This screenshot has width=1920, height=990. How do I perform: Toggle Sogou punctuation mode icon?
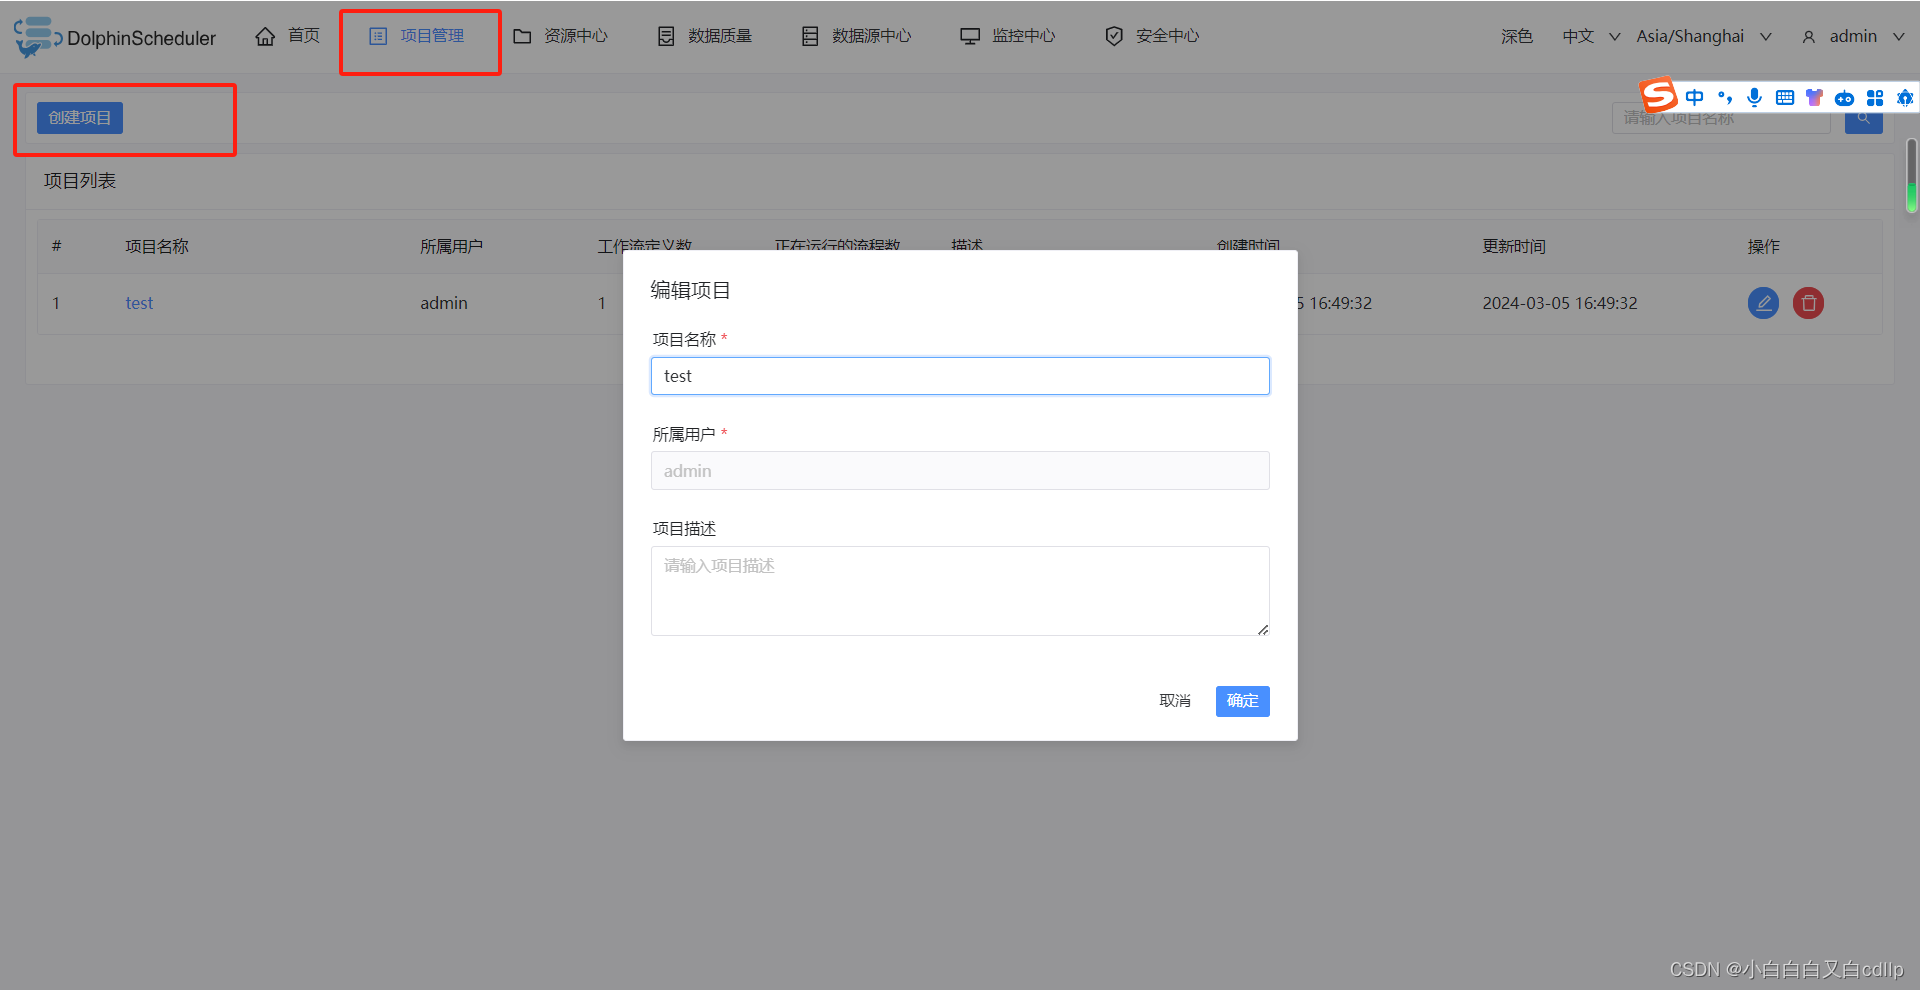[x=1724, y=97]
